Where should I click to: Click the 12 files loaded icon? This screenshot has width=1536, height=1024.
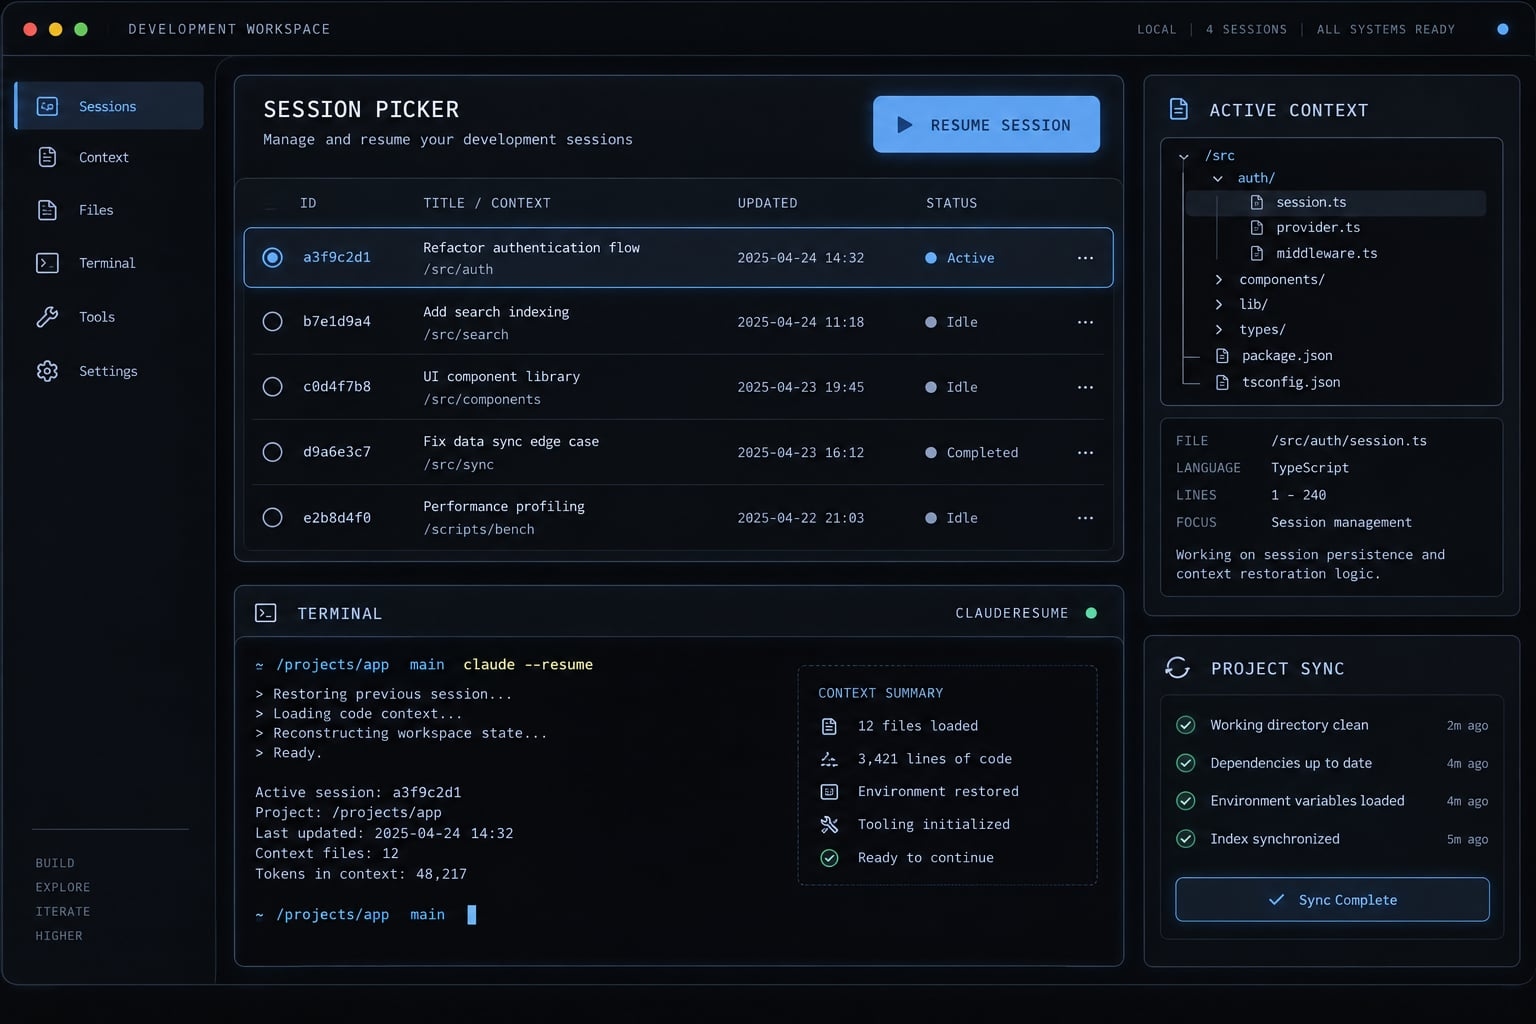(x=829, y=726)
